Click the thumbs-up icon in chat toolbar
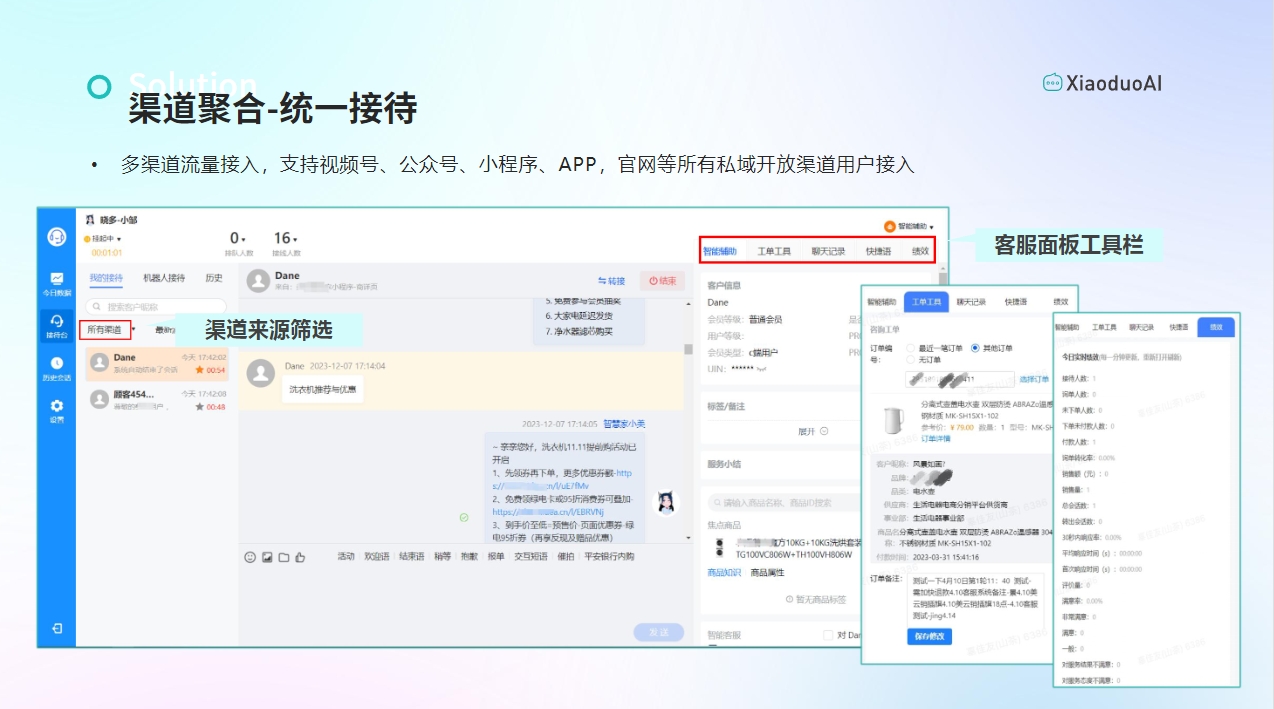This screenshot has width=1274, height=709. pos(299,557)
